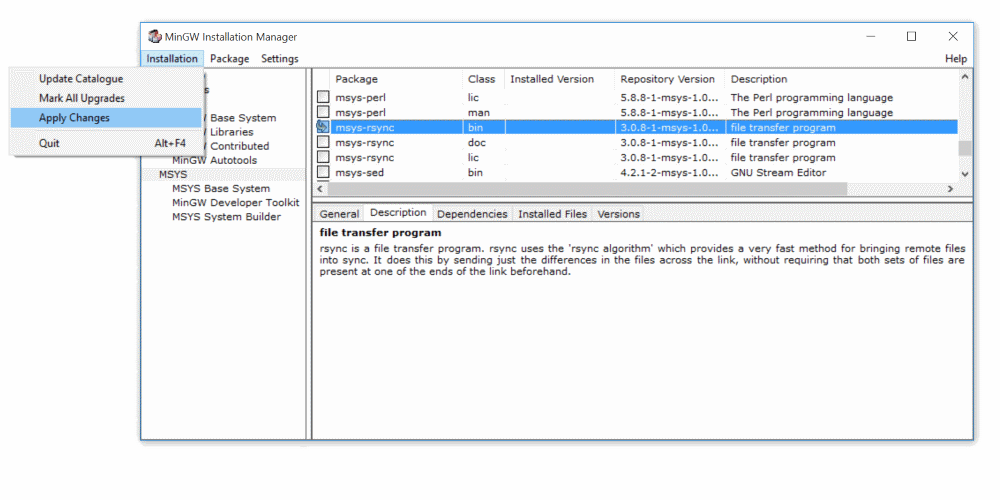Click the repository version in the msys-rsync lic row
This screenshot has width=1000, height=500.
(670, 158)
